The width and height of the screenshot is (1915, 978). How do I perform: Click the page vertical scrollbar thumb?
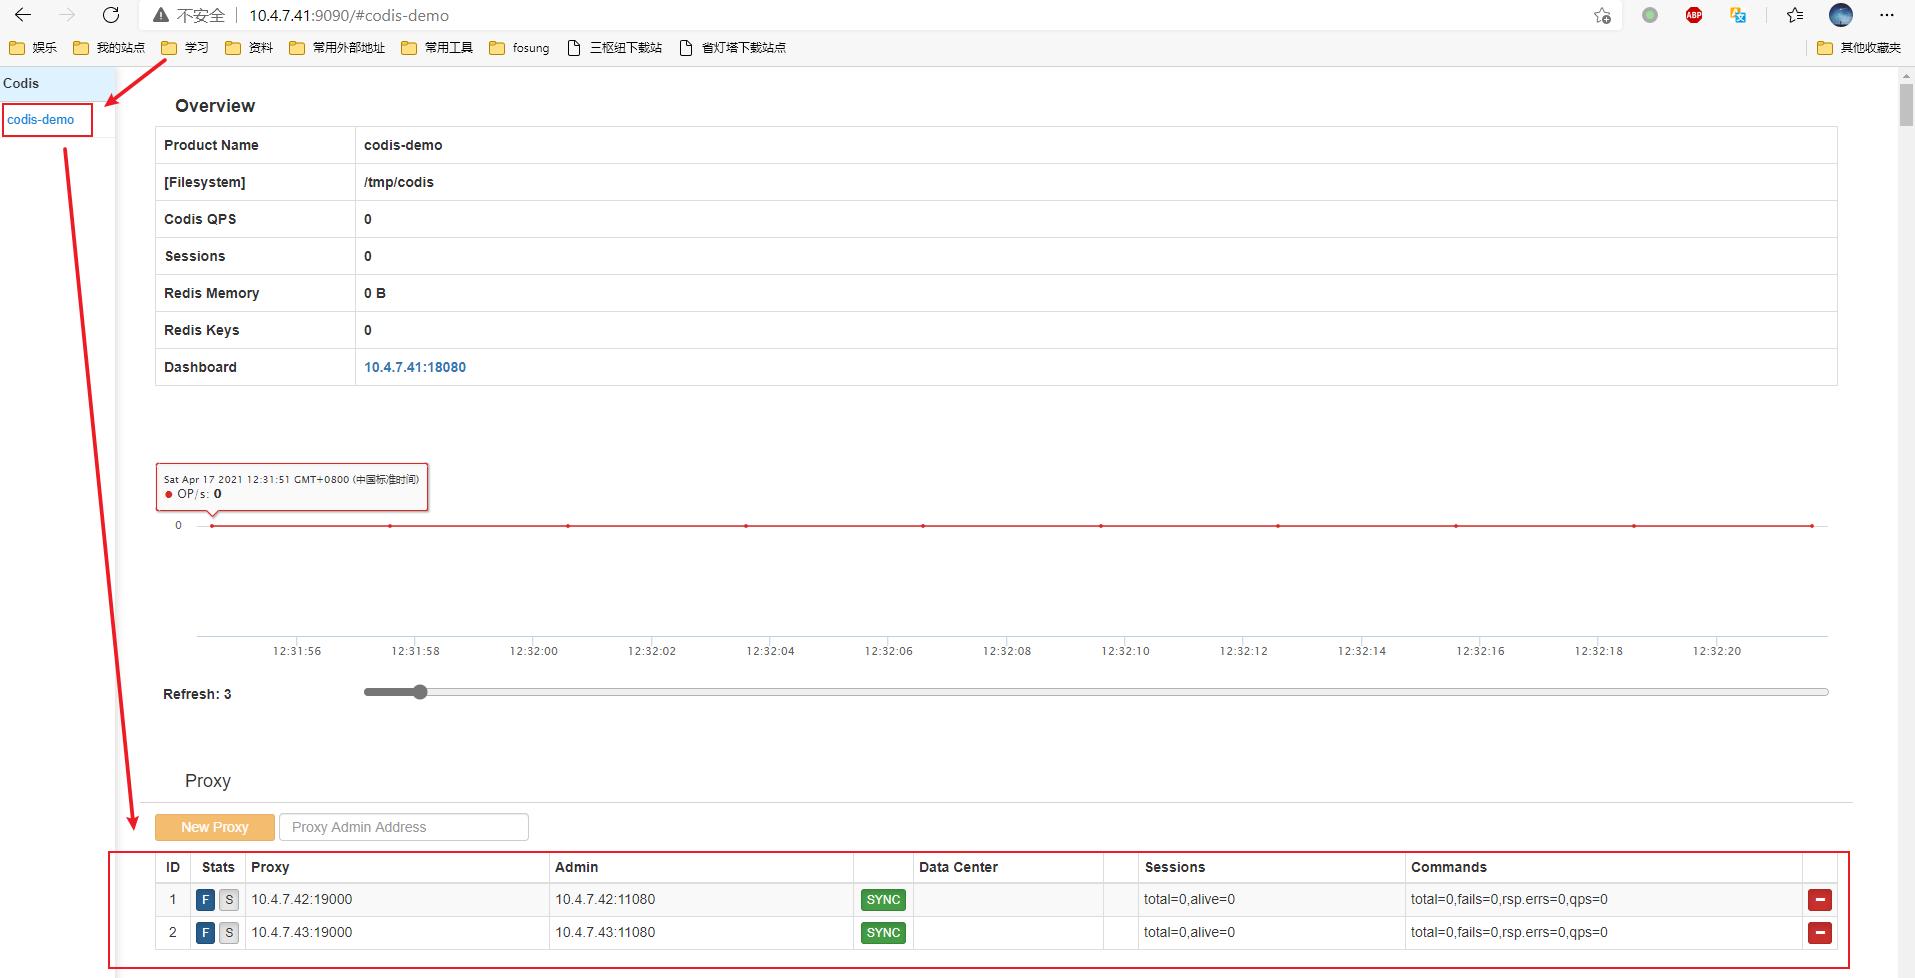click(1907, 104)
